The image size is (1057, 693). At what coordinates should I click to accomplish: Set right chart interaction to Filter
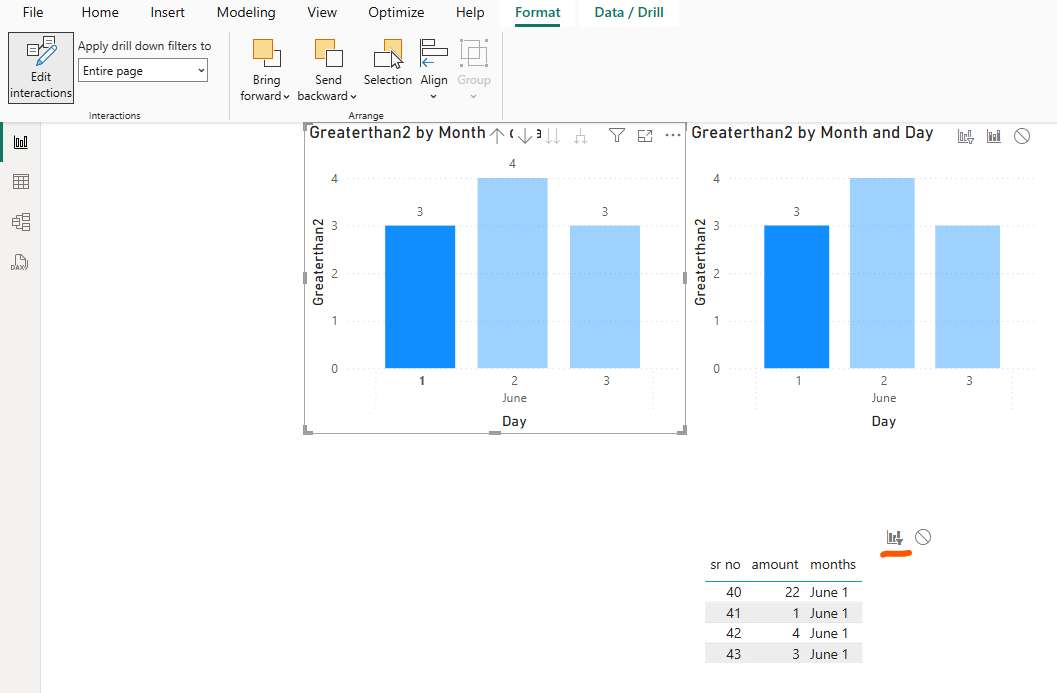pyautogui.click(x=966, y=137)
